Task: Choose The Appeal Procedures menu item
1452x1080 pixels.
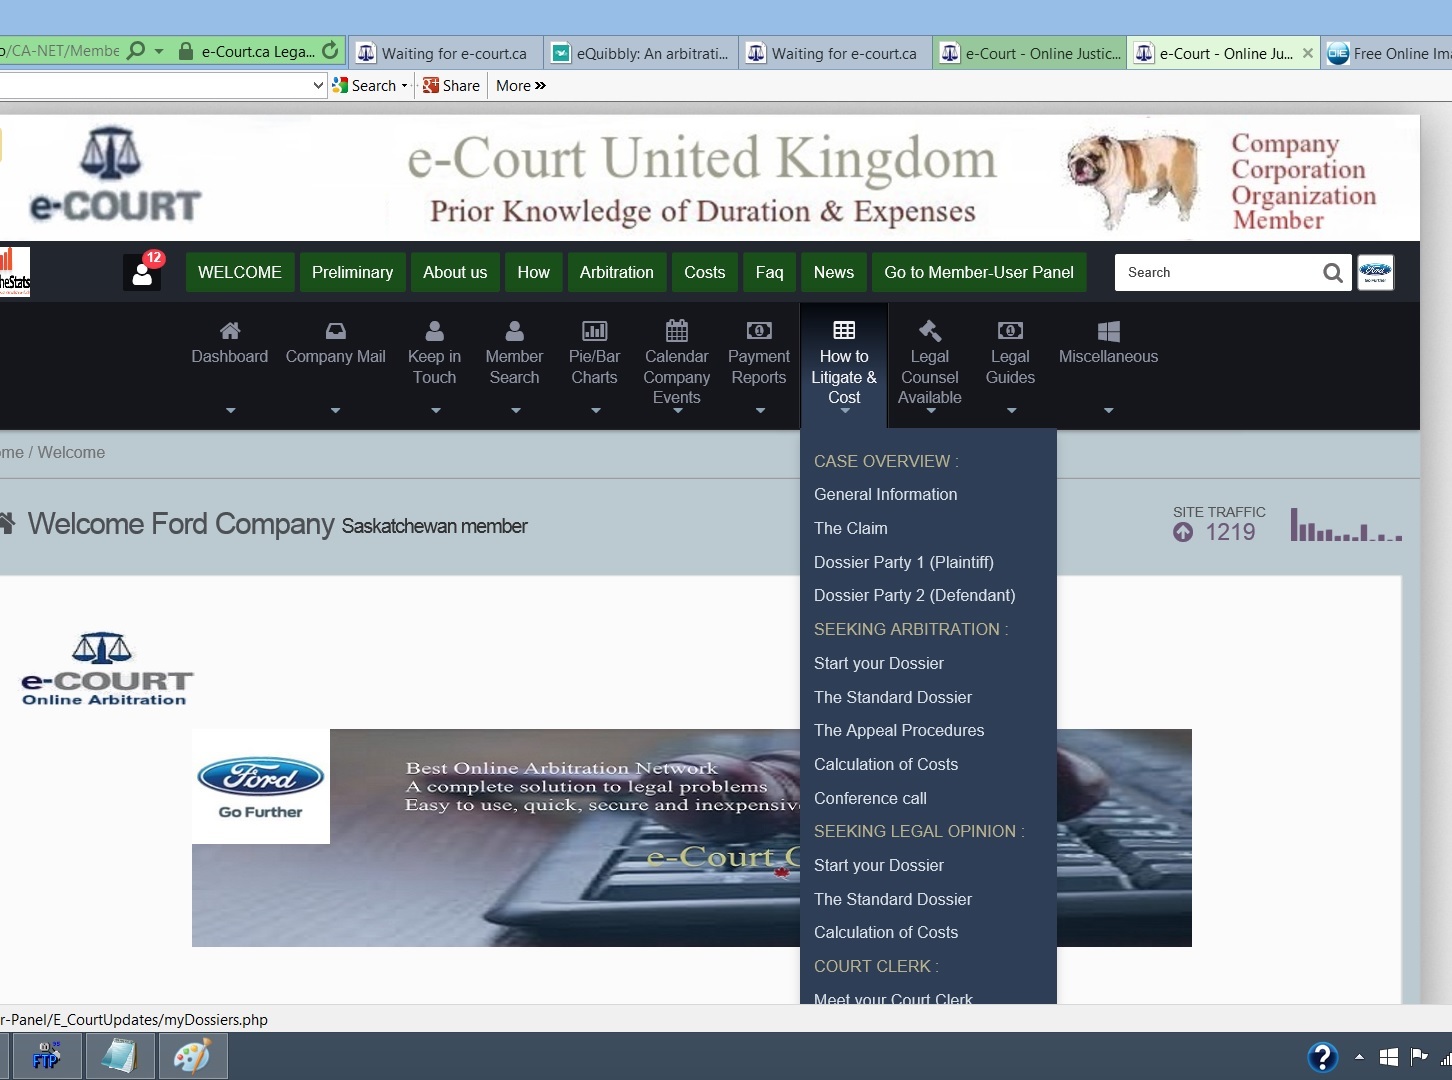Action: (898, 730)
